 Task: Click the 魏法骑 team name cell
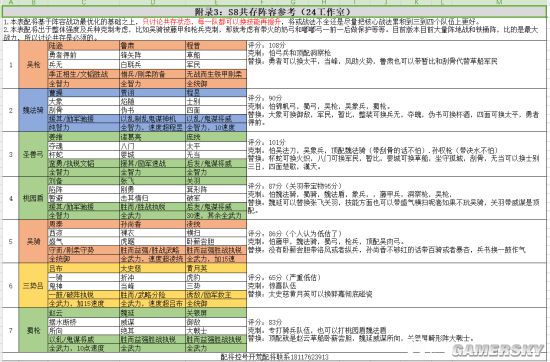(x=33, y=110)
